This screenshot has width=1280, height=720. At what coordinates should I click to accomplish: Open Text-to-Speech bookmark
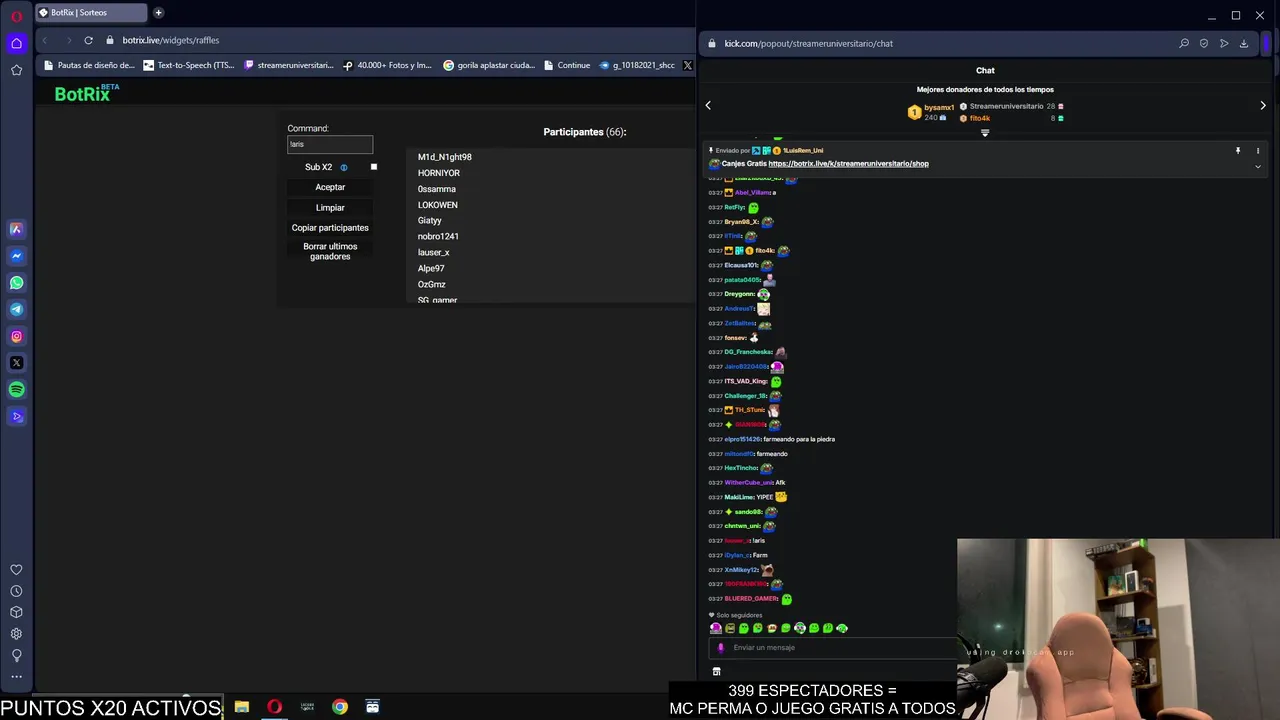[189, 65]
